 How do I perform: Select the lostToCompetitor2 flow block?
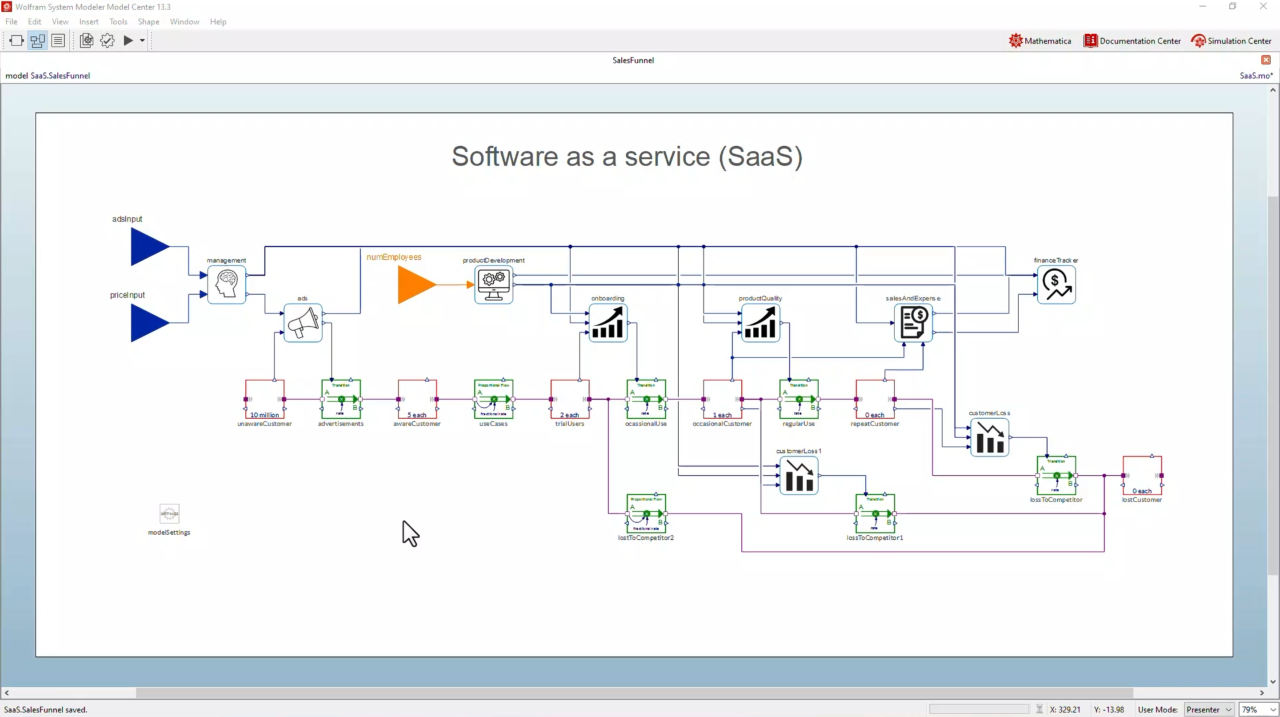click(646, 514)
